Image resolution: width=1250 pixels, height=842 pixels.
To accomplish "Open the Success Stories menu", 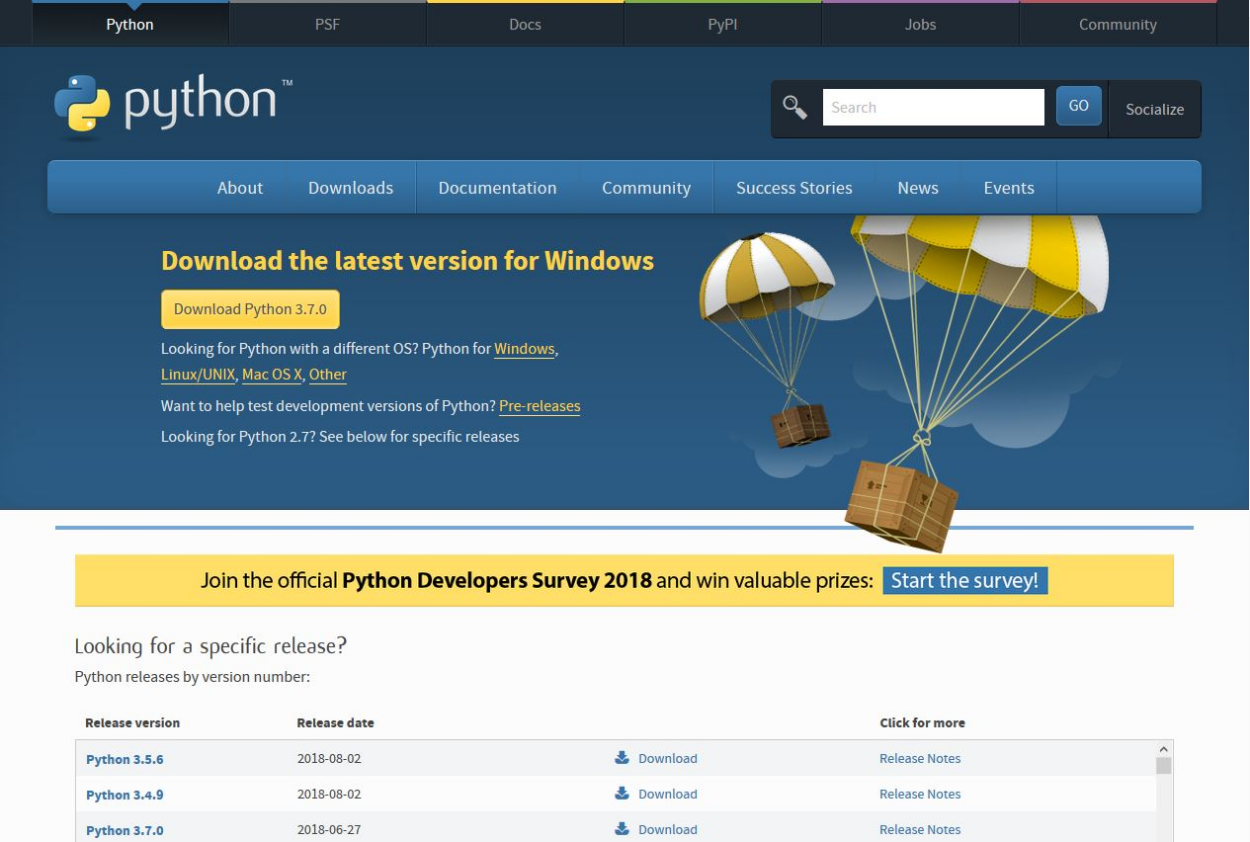I will [x=794, y=188].
